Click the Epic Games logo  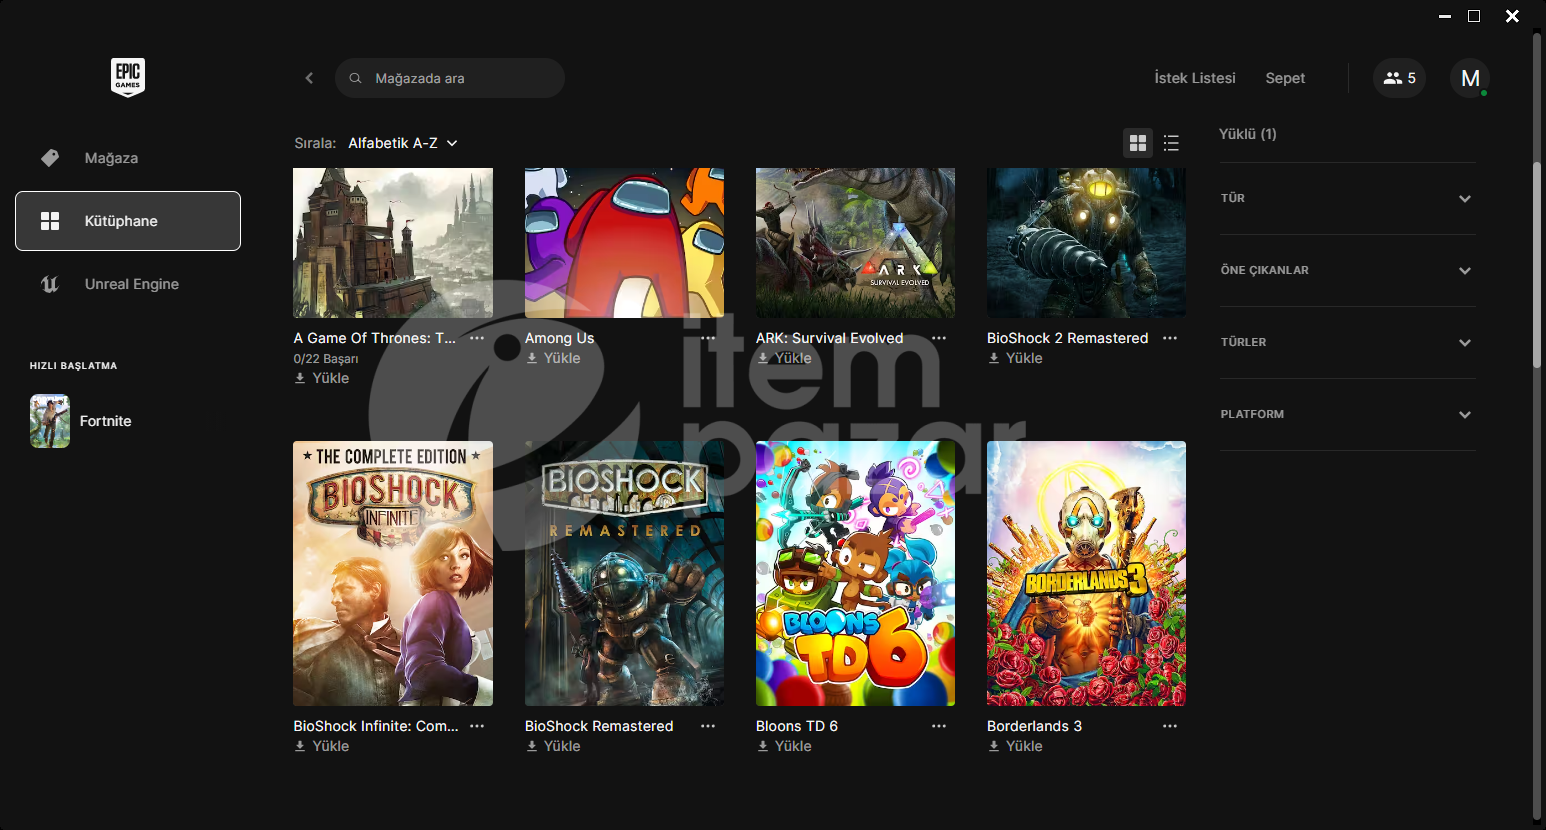pos(128,77)
